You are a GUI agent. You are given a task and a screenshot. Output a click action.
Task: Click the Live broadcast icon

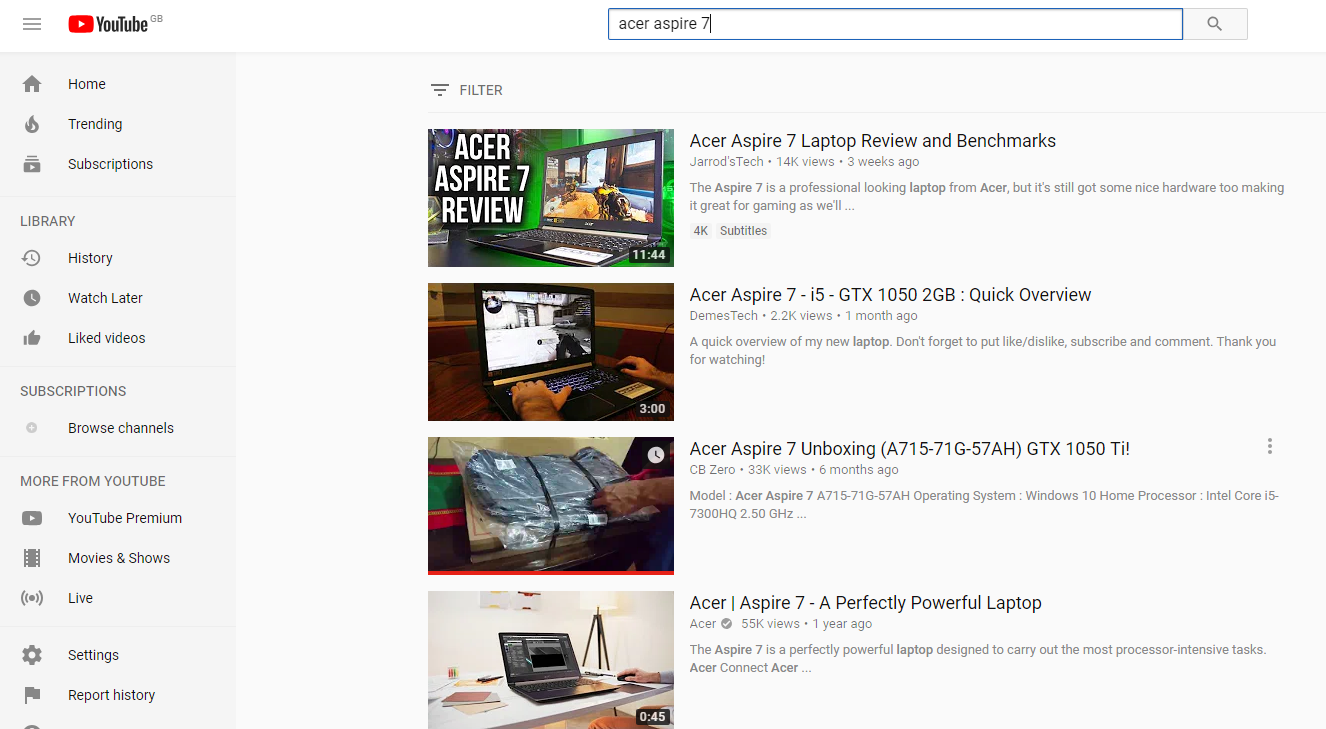tap(32, 598)
